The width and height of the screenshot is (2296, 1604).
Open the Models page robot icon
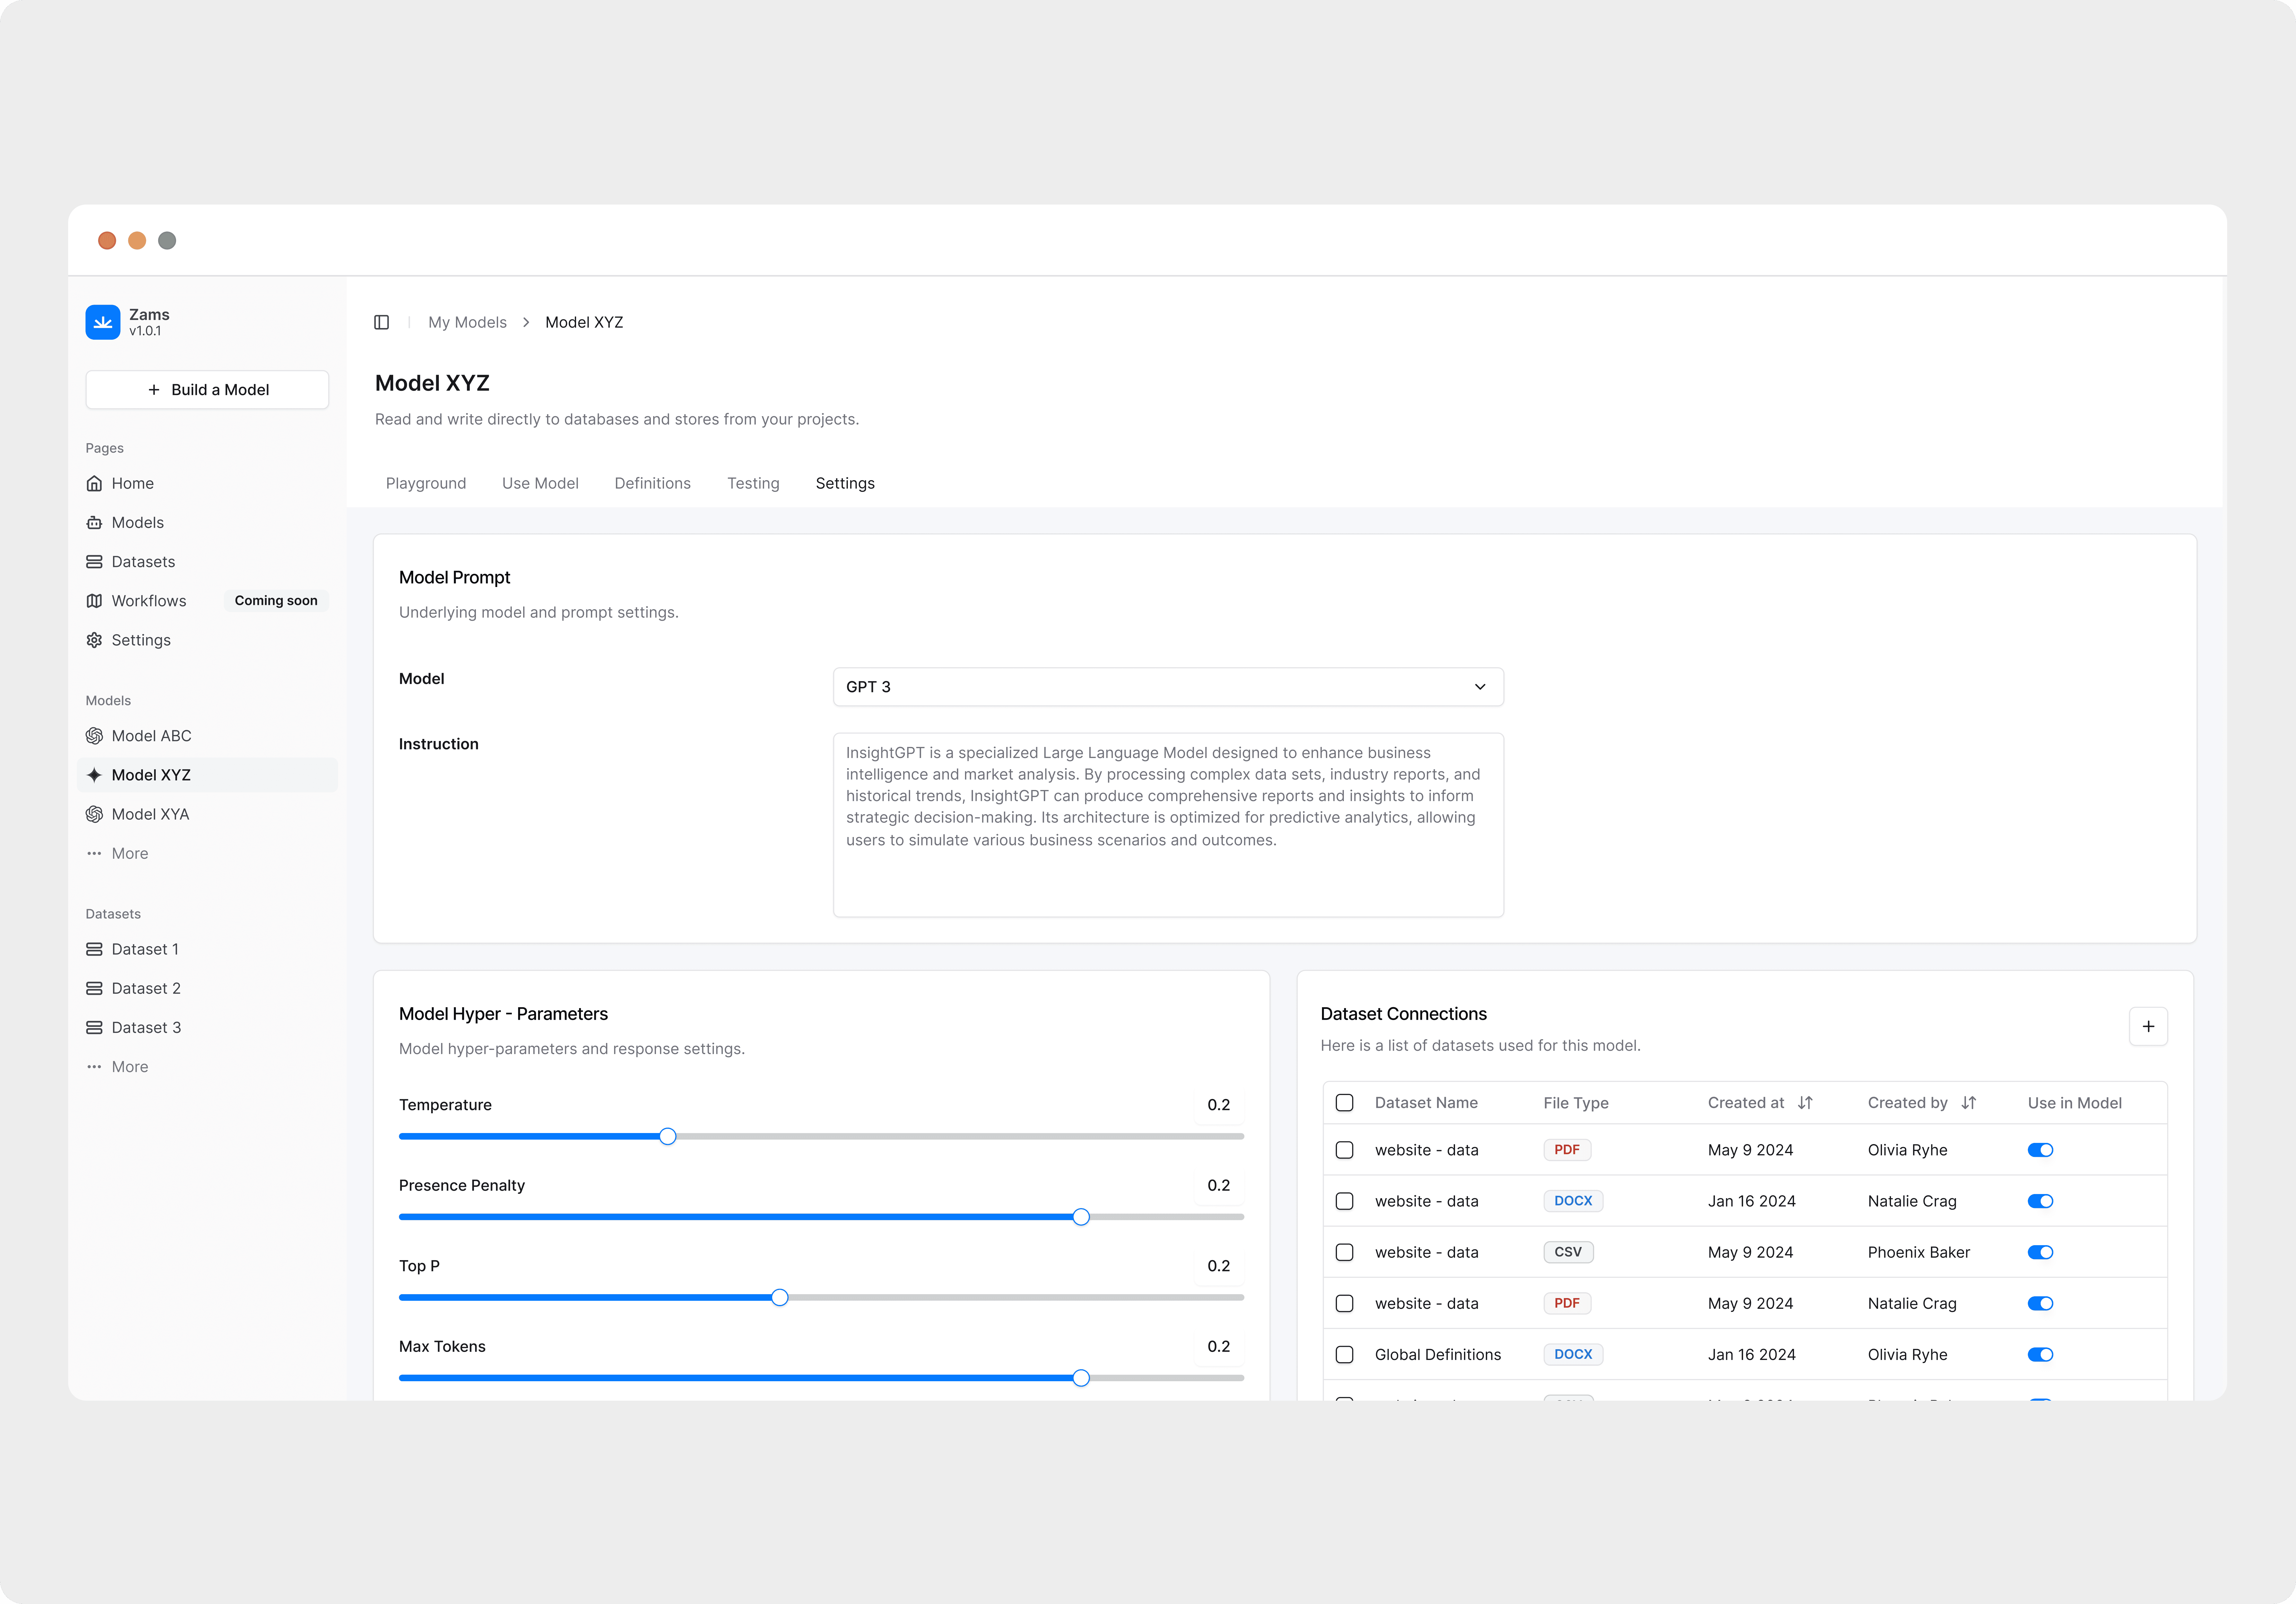click(x=94, y=522)
